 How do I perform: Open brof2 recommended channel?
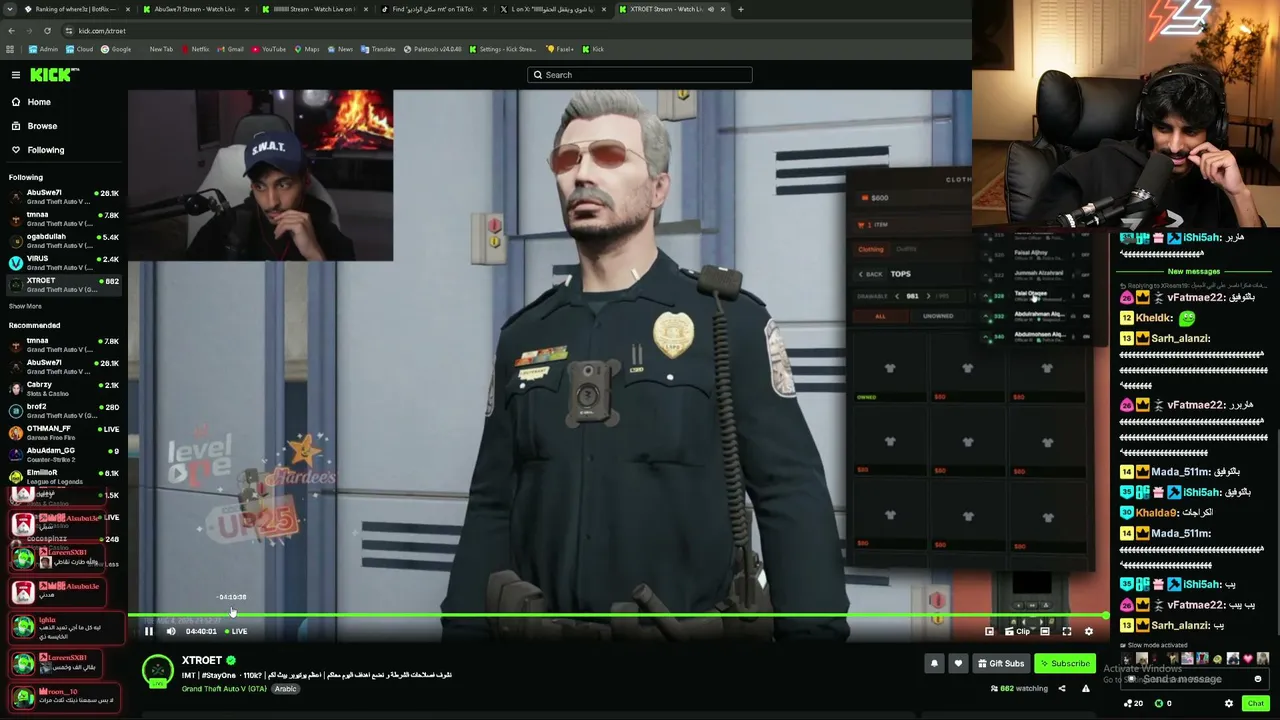pos(63,411)
